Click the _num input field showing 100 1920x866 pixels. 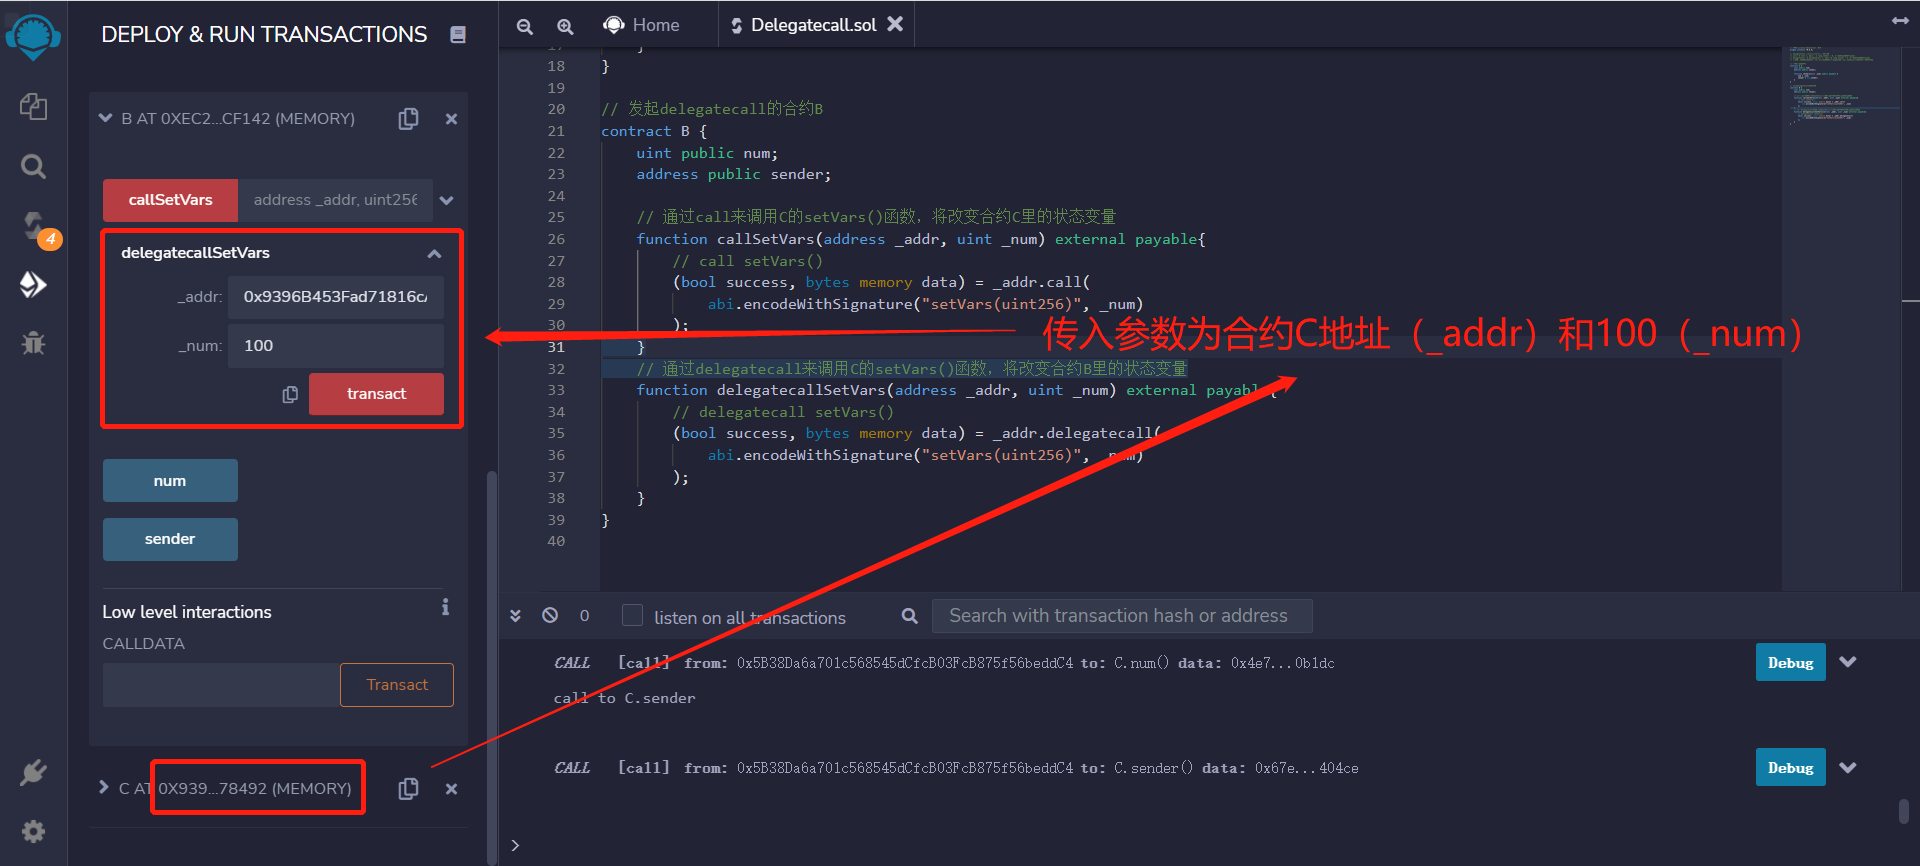(x=335, y=346)
